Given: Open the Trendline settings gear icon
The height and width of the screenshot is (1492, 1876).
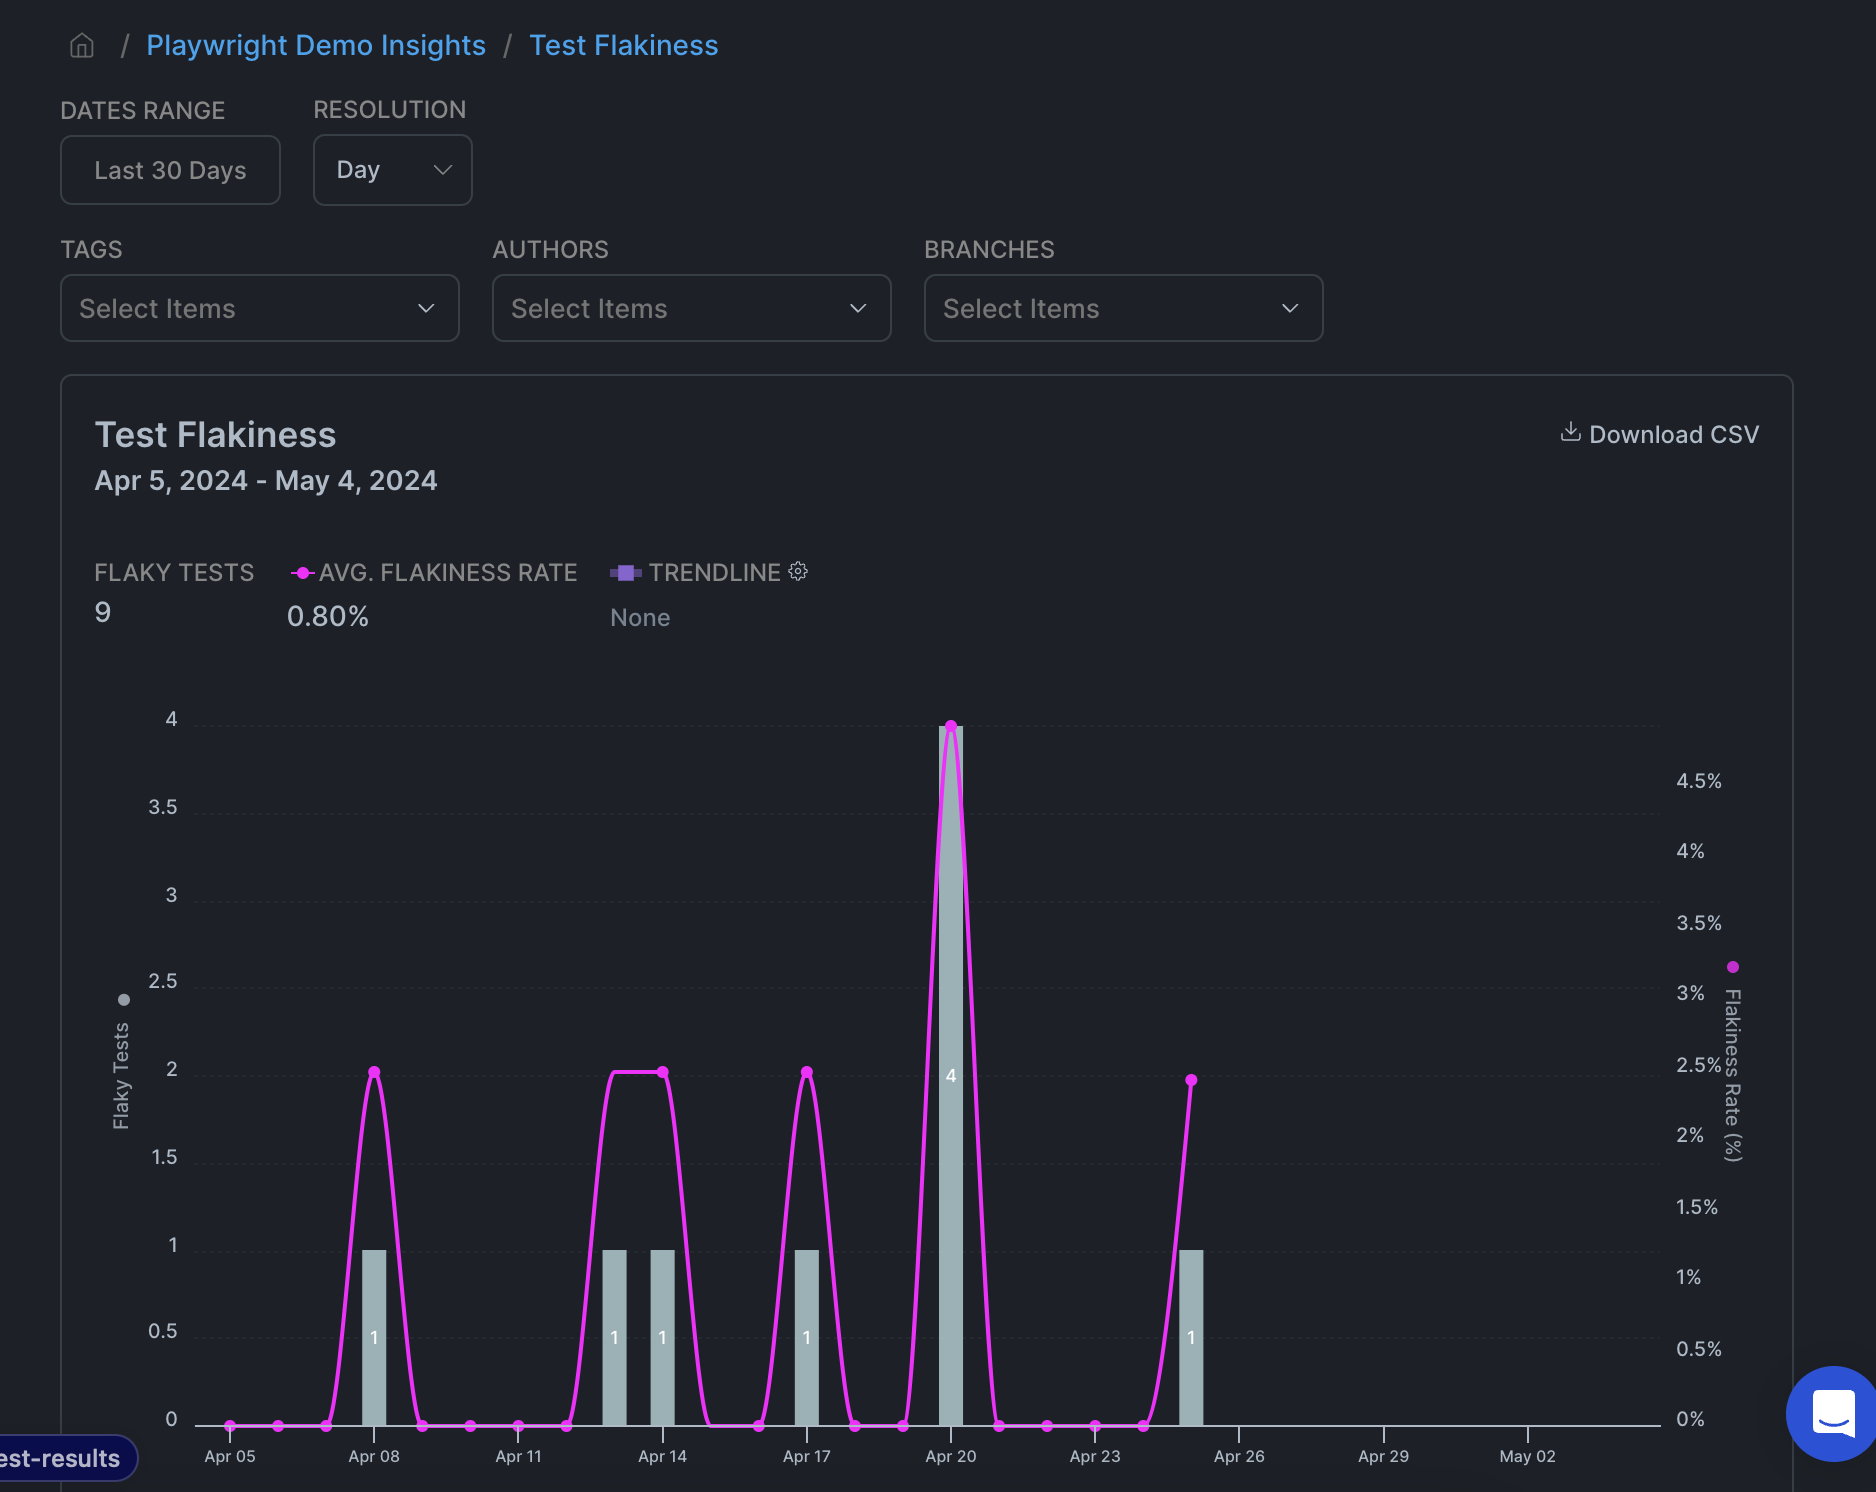Looking at the screenshot, I should click(797, 571).
